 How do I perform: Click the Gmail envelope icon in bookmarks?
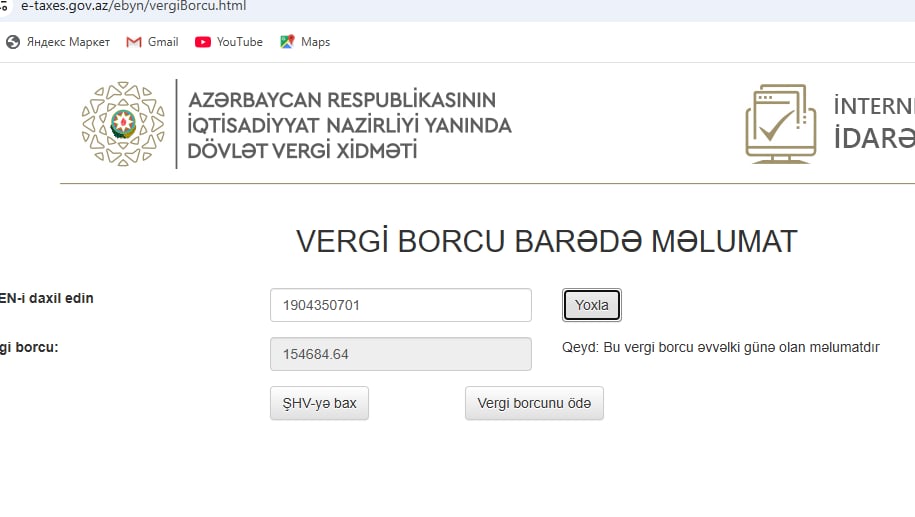[x=134, y=42]
